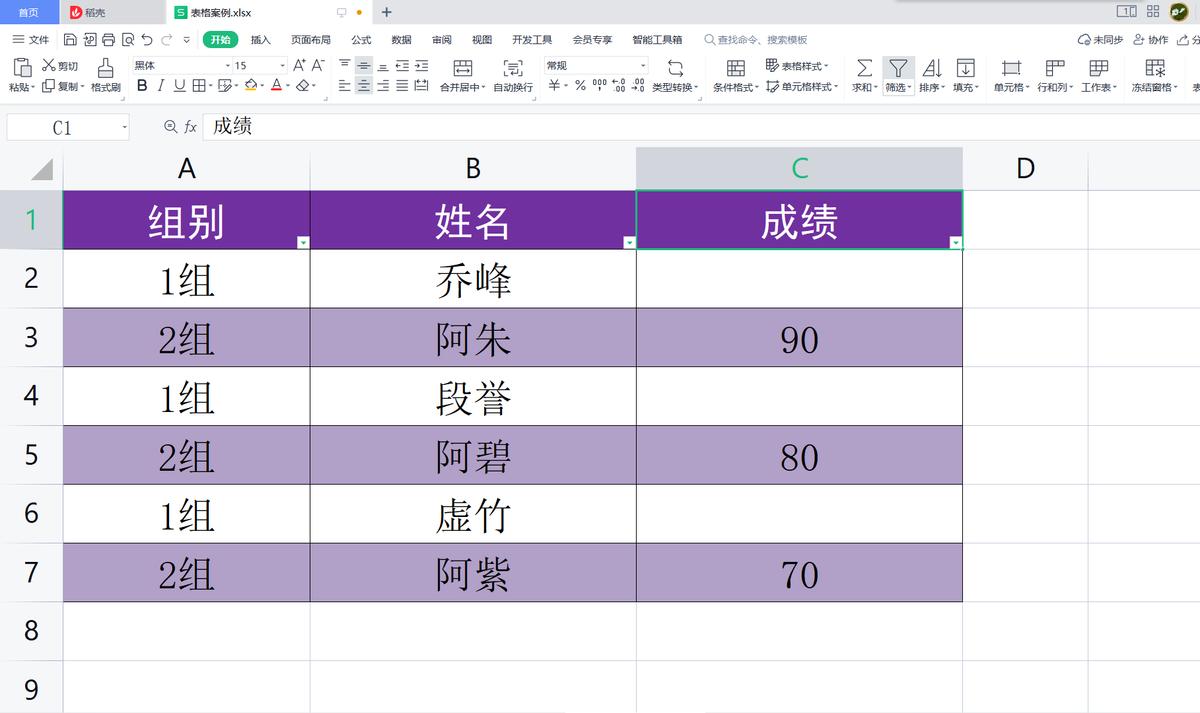
Task: Open the 成绩 column filter dropdown
Action: 955,241
